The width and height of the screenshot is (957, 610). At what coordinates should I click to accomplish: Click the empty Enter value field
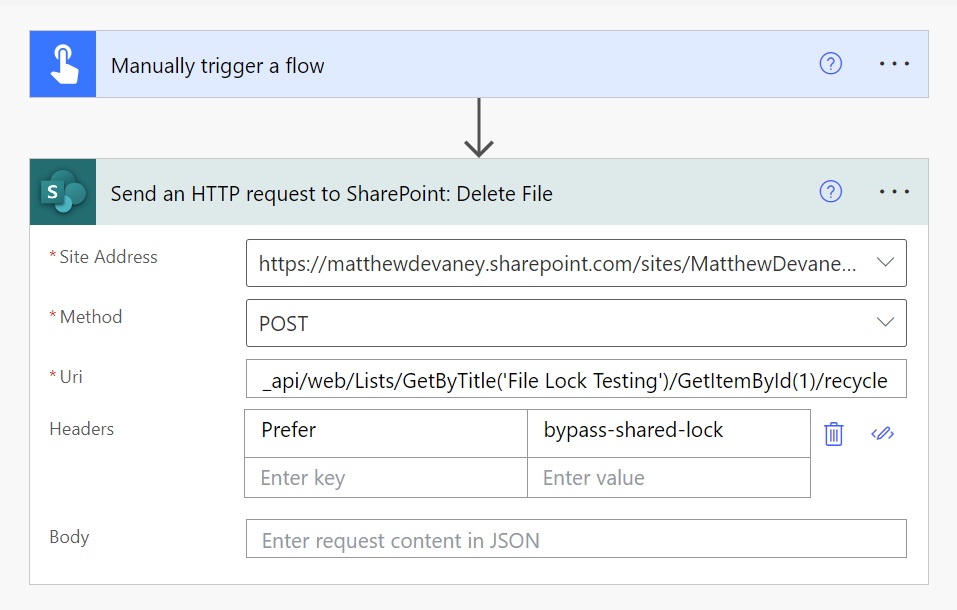[669, 477]
